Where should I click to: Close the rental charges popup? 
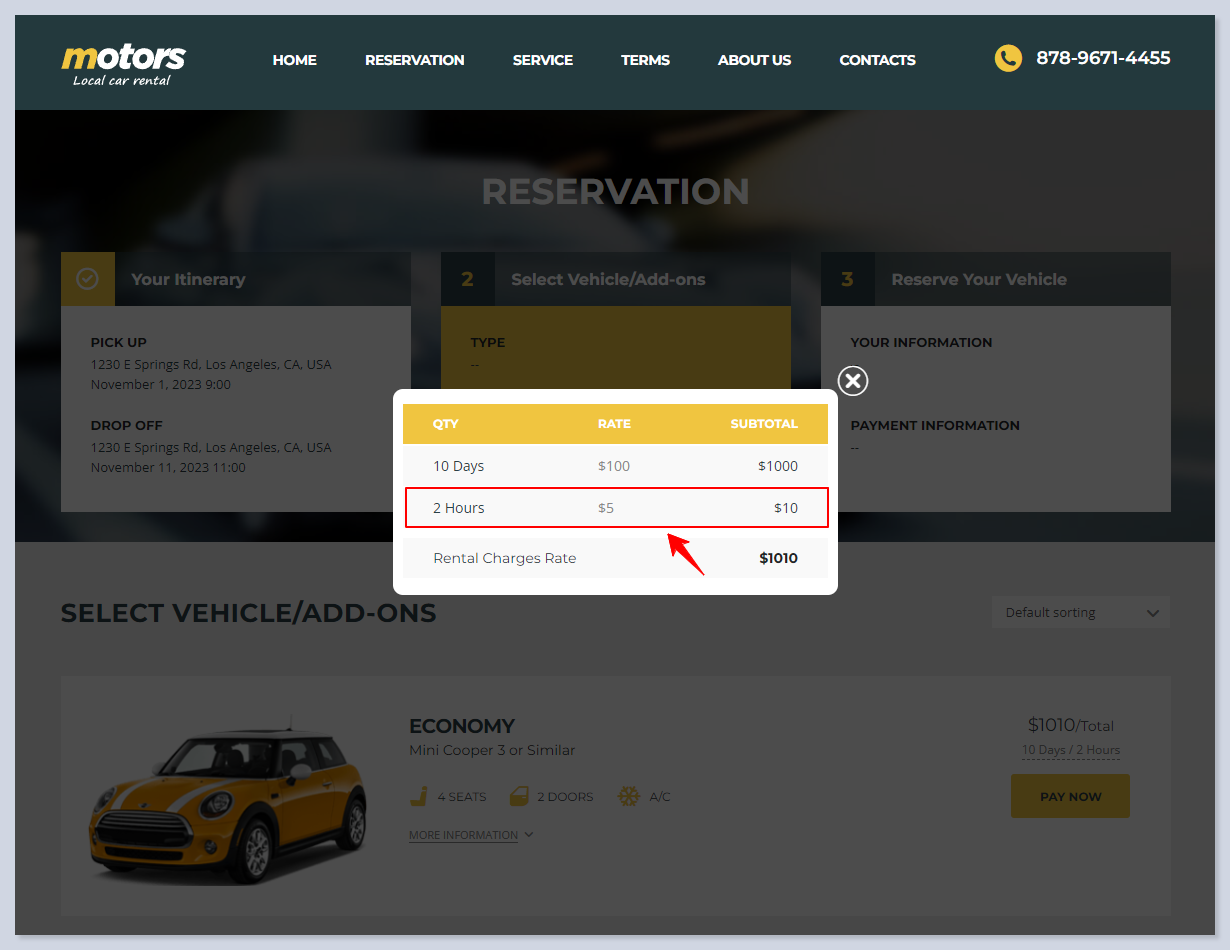852,381
